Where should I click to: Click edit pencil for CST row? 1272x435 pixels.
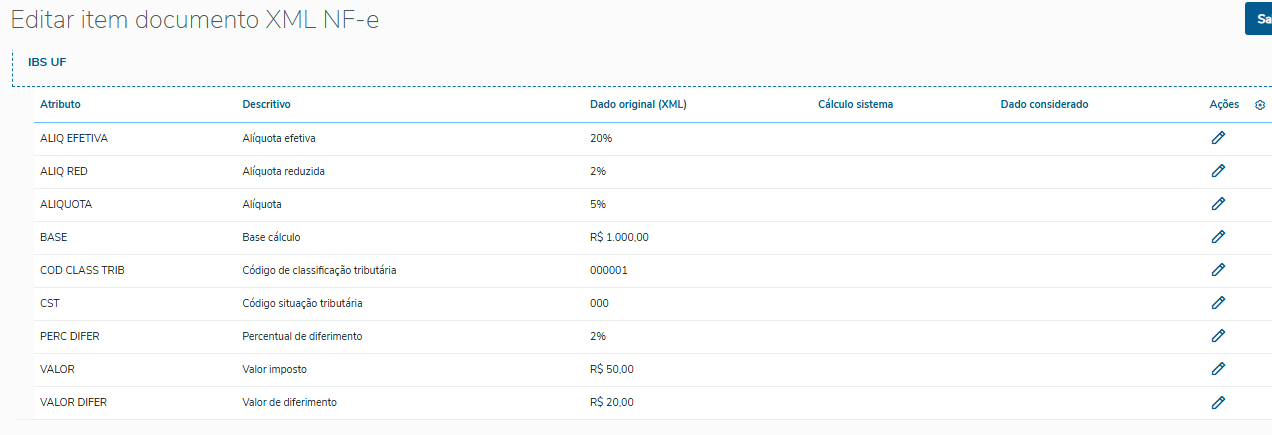coord(1218,303)
